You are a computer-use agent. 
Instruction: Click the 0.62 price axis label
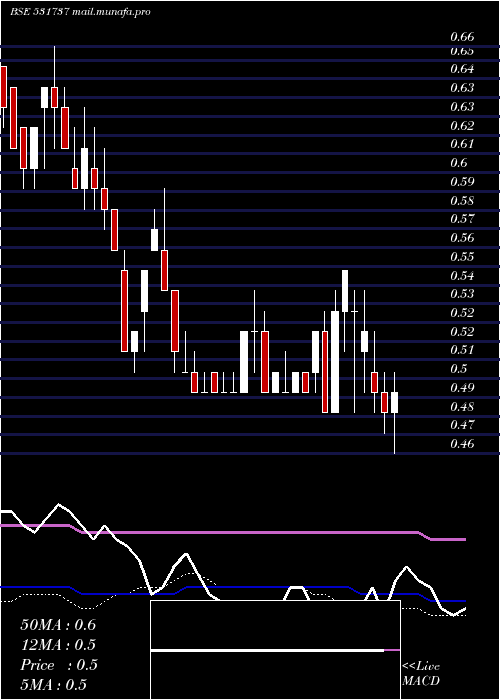[x=462, y=126]
